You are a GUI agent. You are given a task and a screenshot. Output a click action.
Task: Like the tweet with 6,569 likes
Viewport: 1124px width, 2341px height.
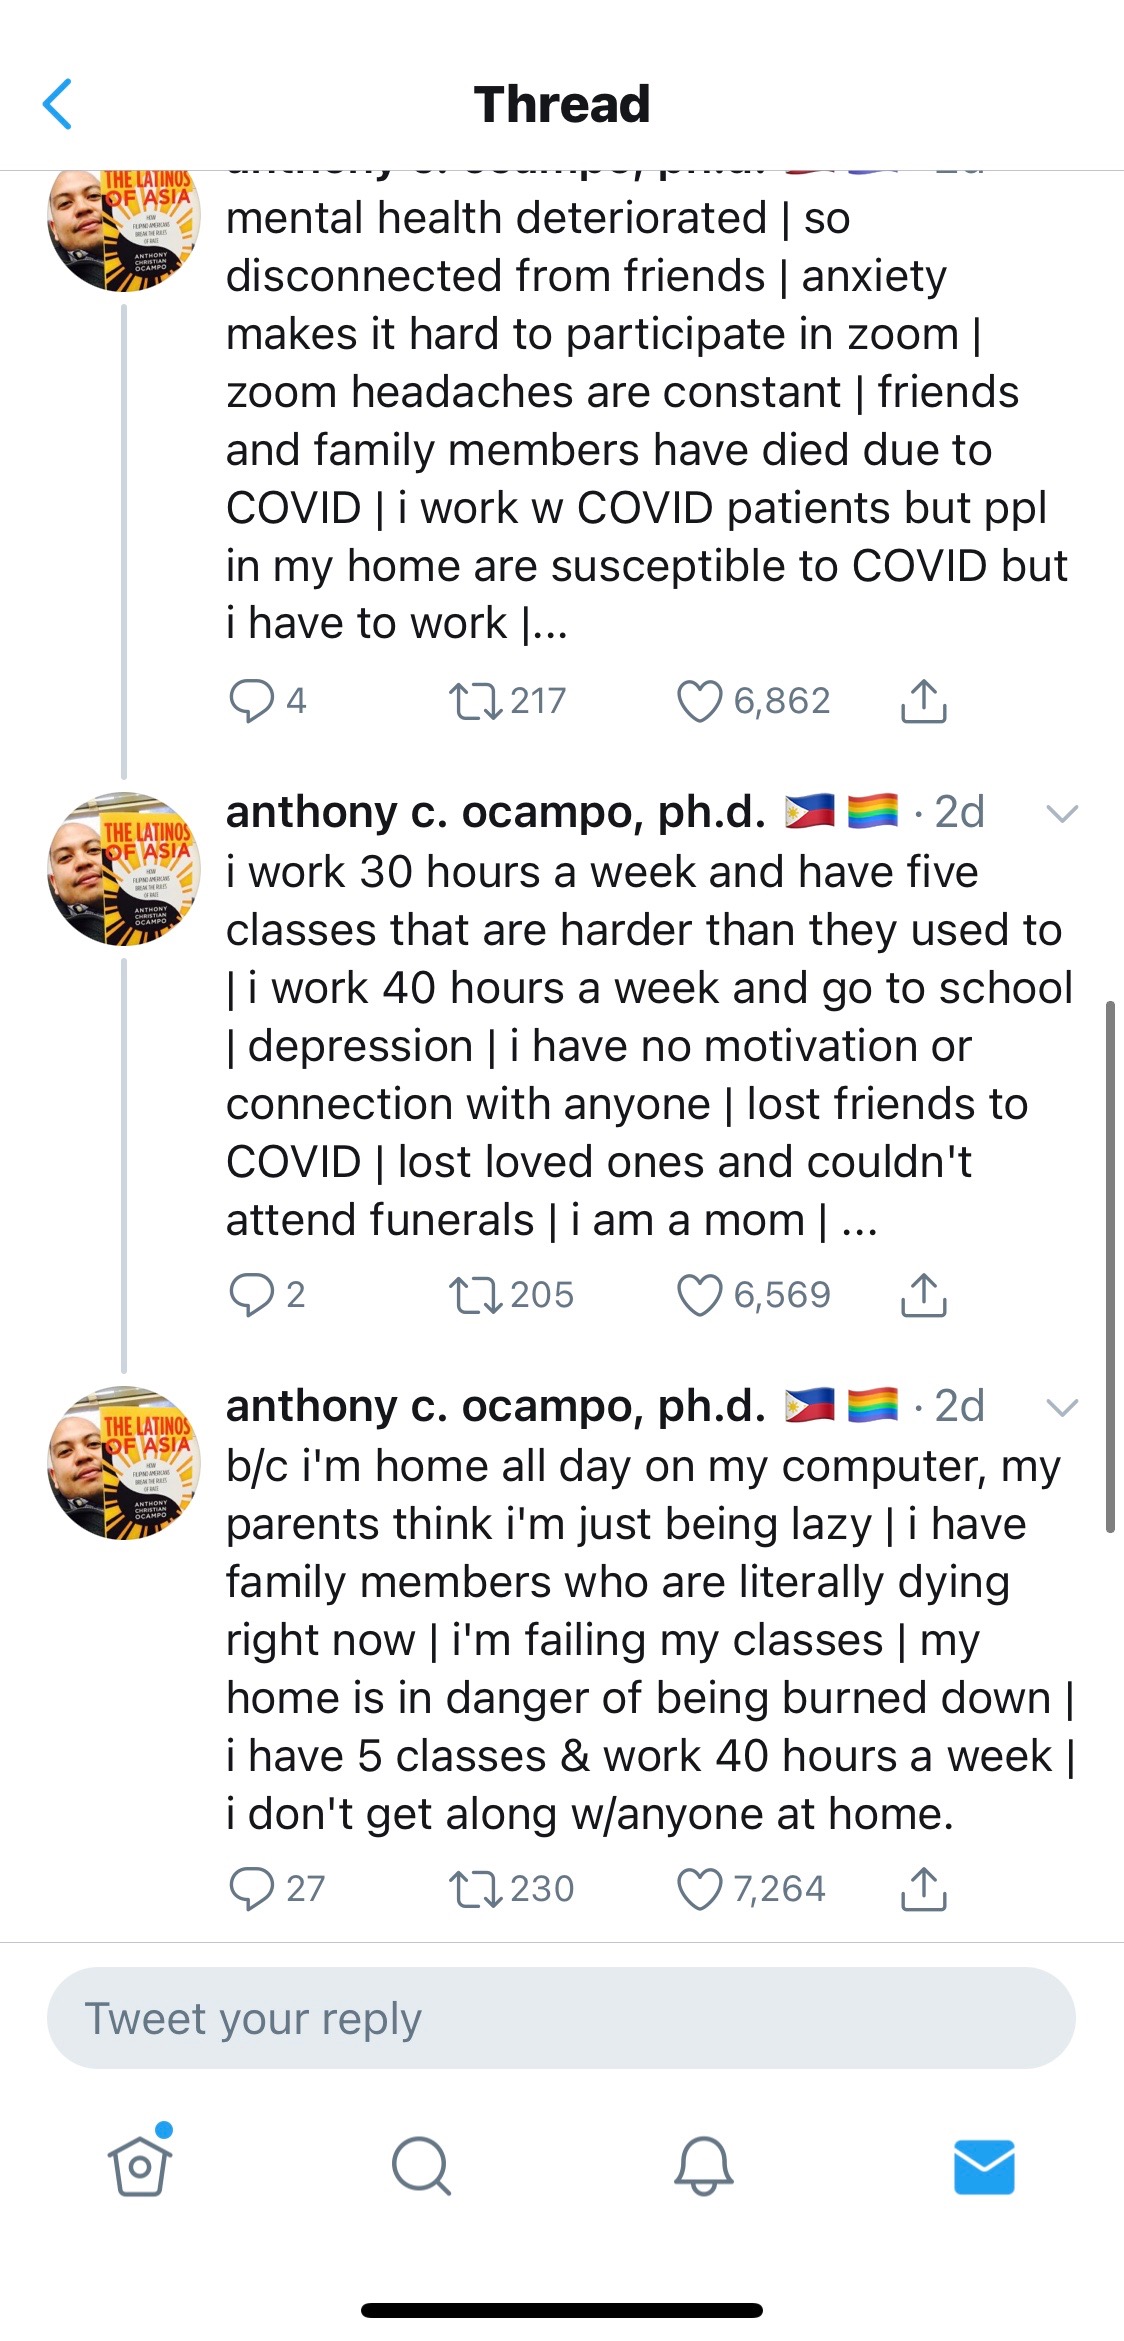click(x=699, y=1295)
